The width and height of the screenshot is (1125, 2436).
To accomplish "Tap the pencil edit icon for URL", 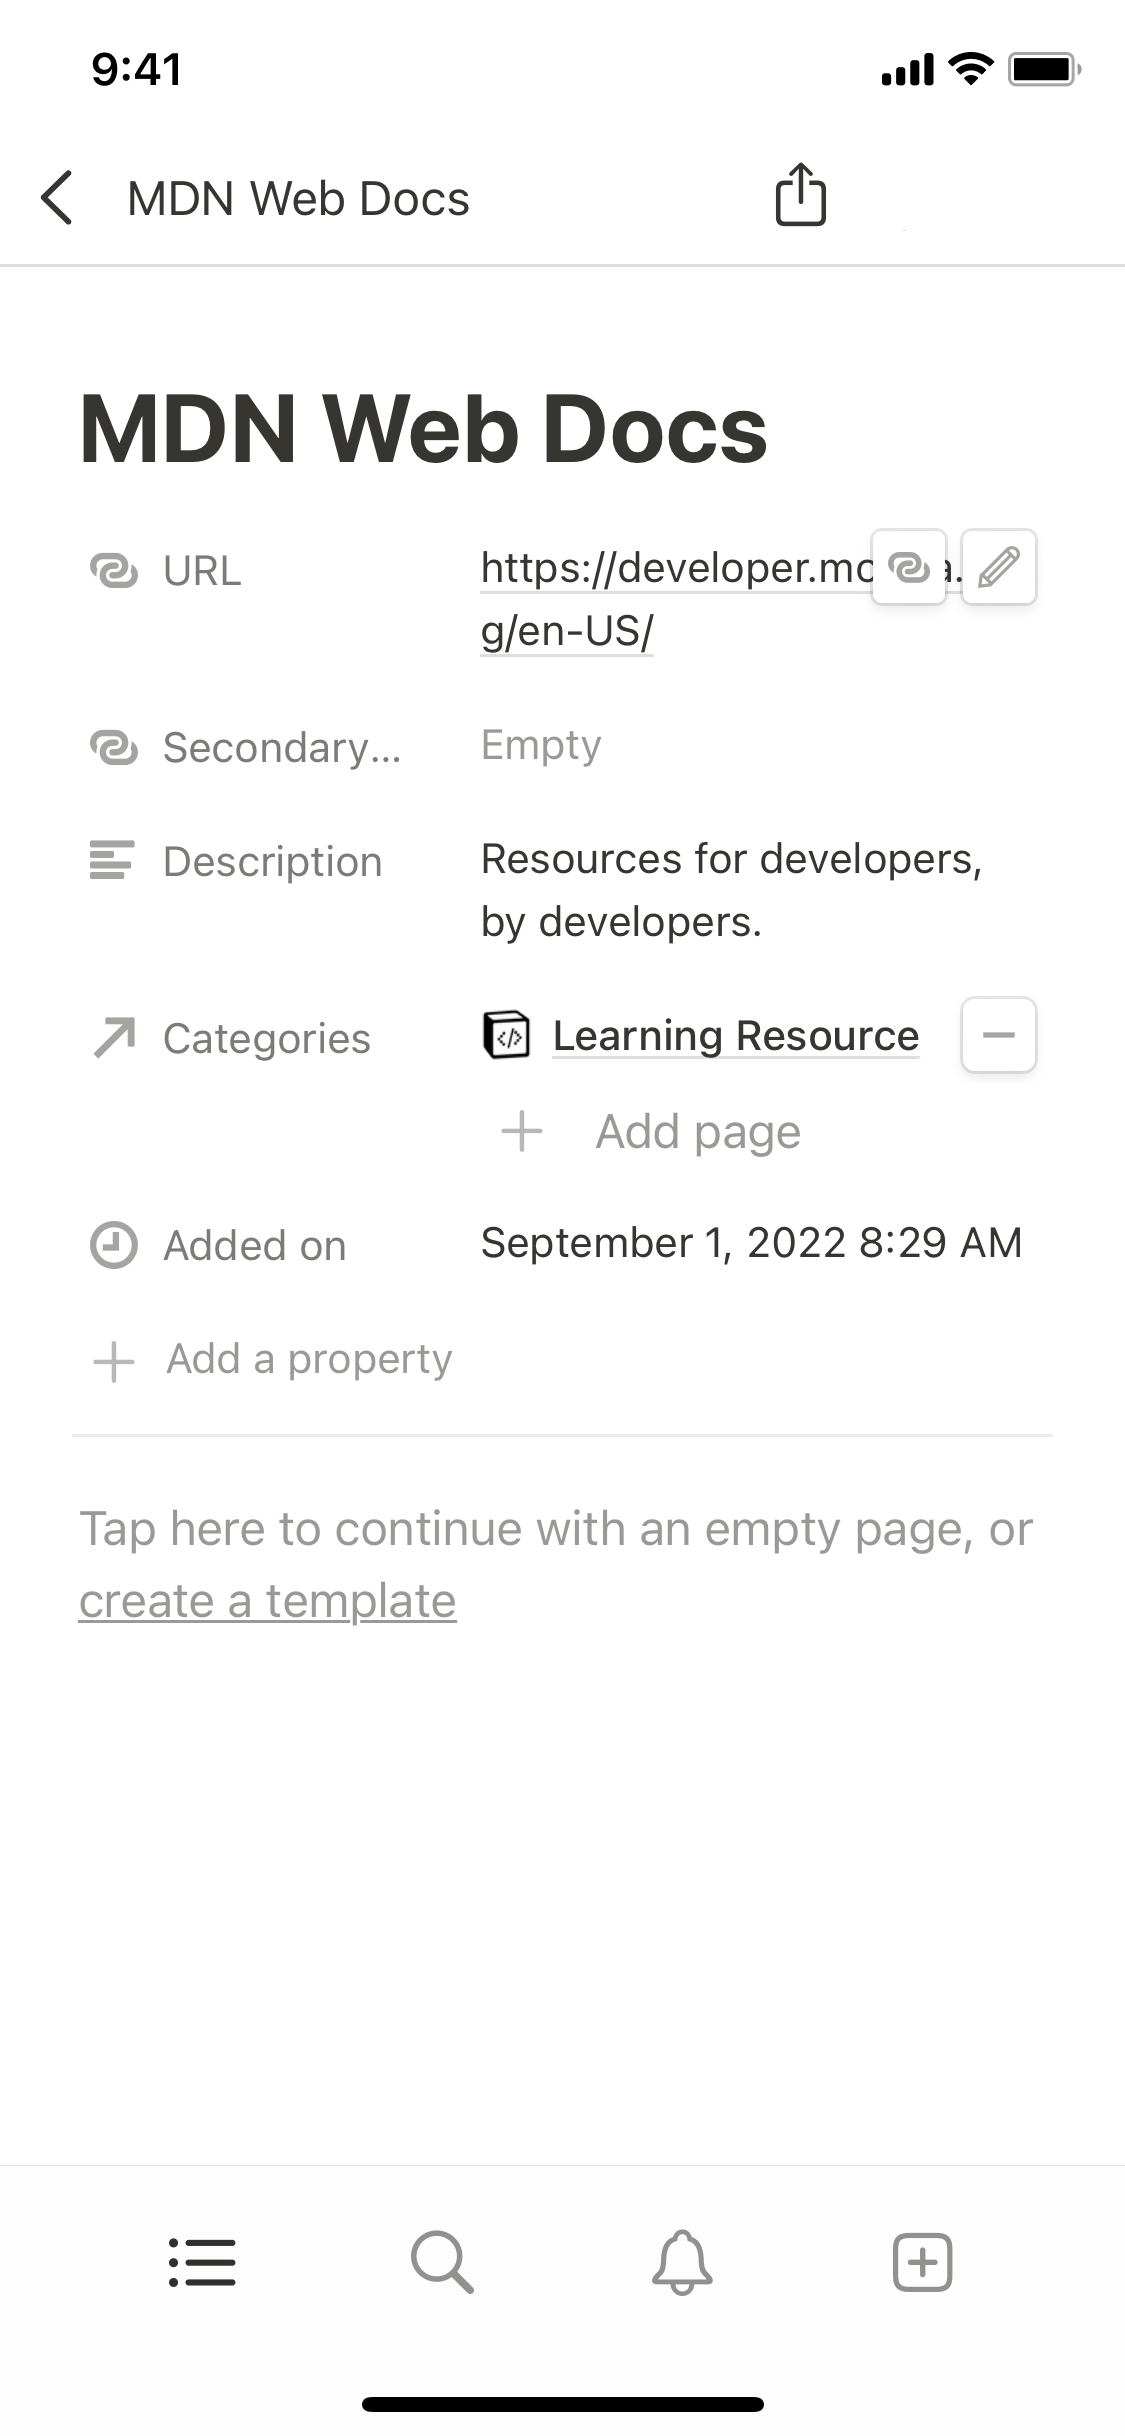I will [999, 567].
